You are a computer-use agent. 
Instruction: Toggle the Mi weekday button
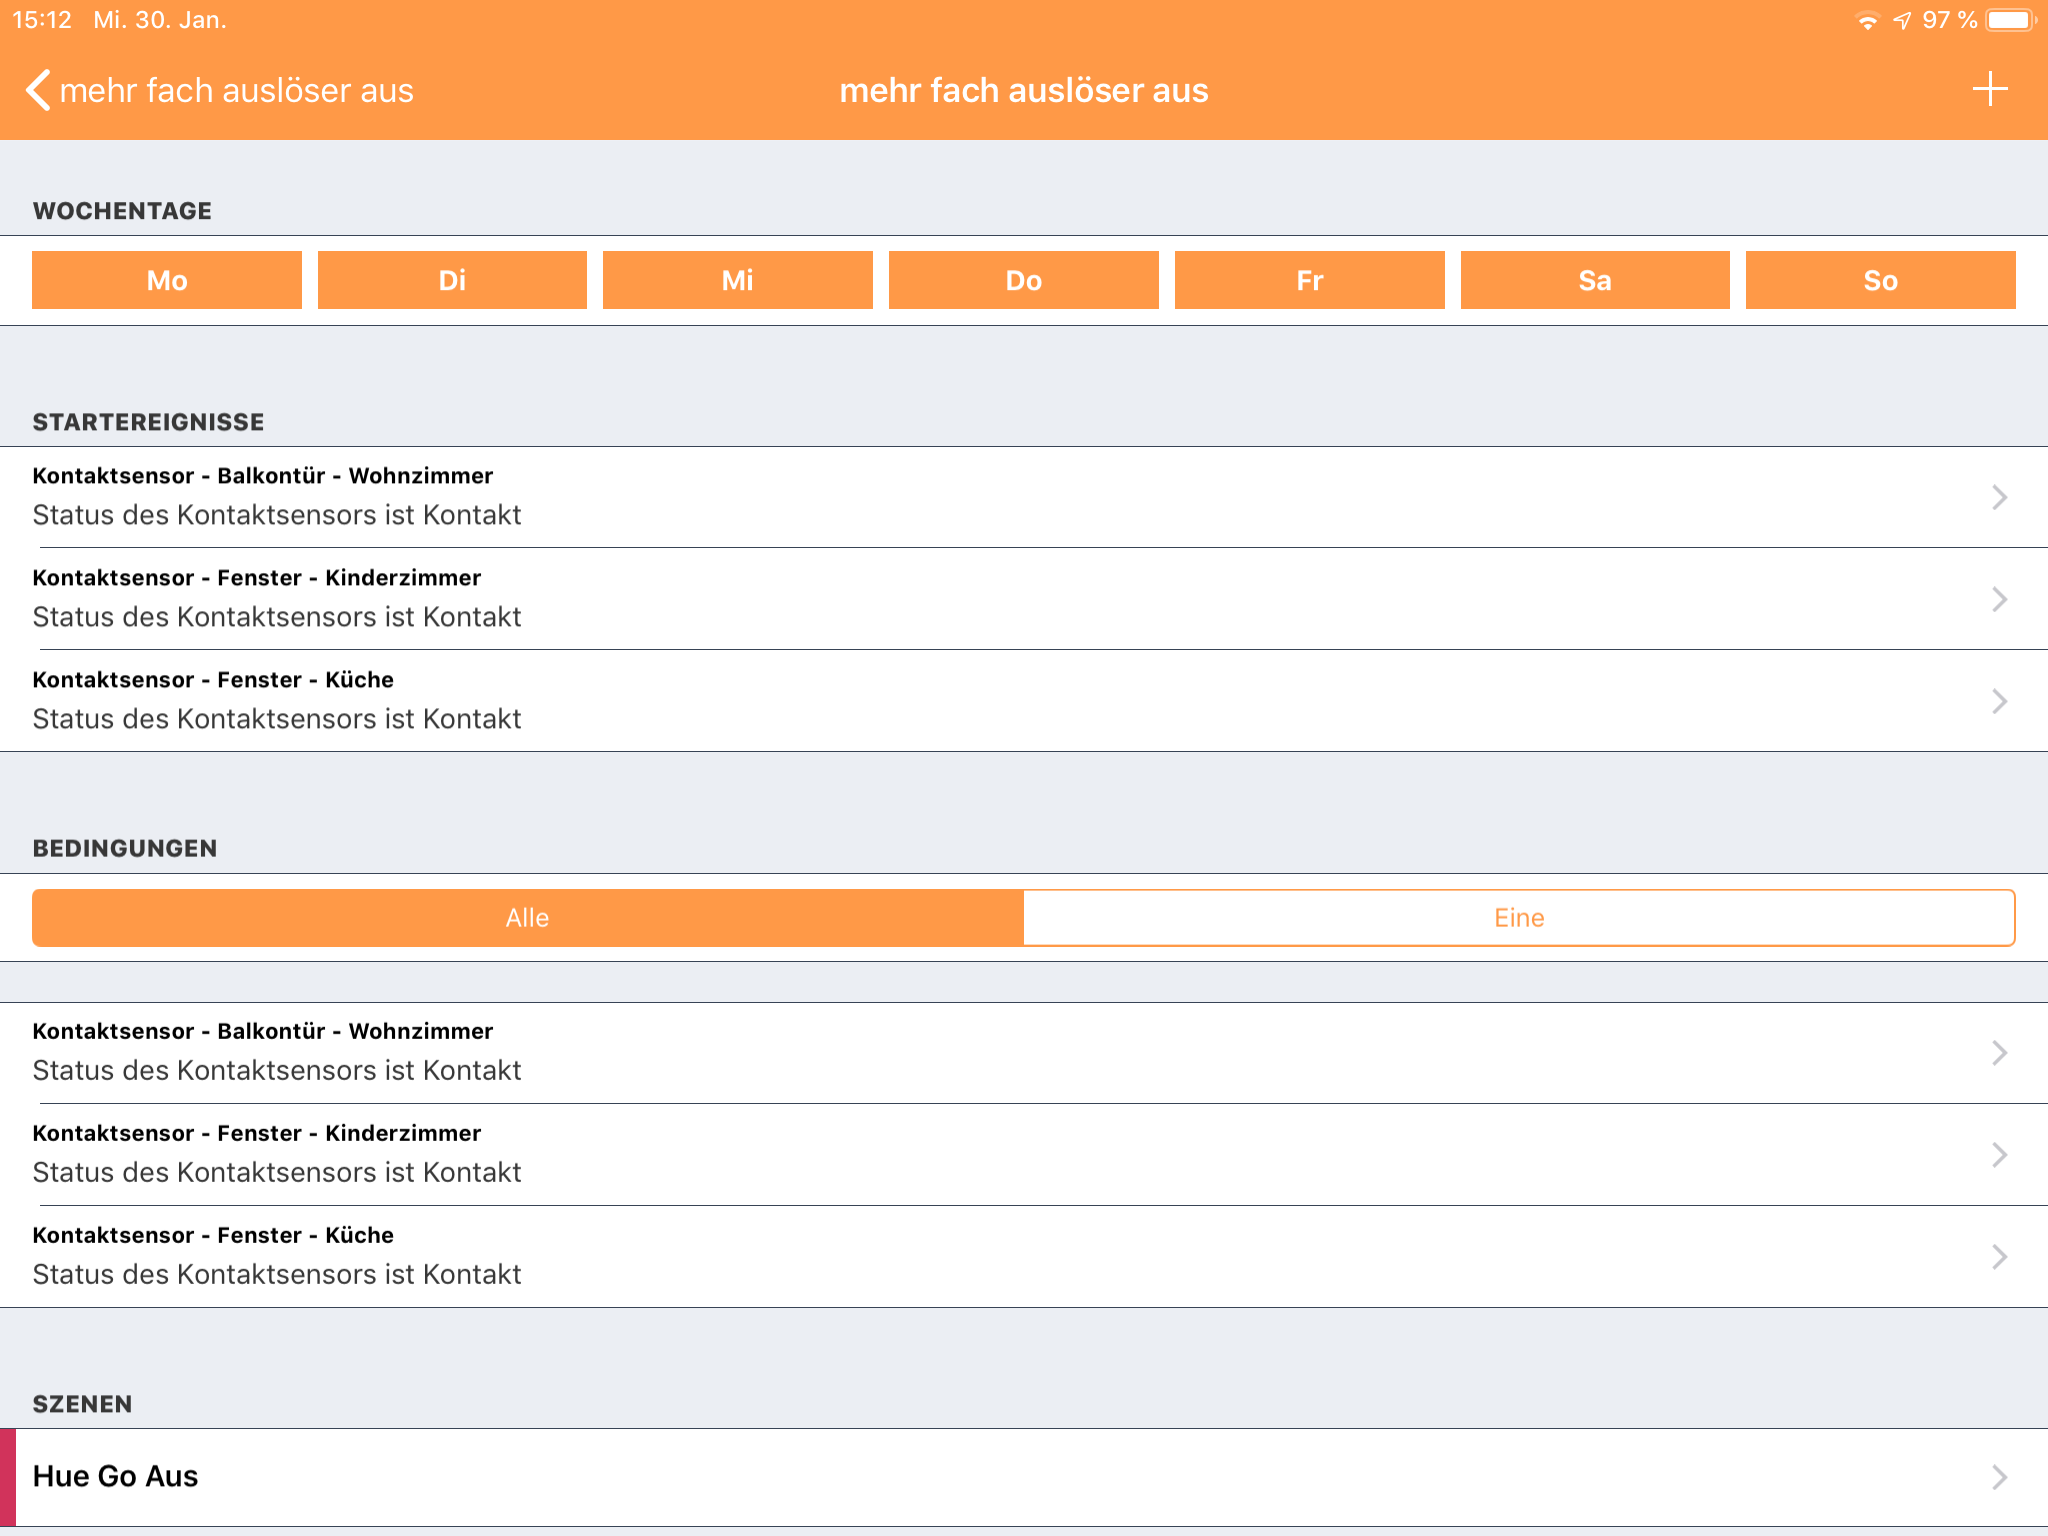pos(738,280)
